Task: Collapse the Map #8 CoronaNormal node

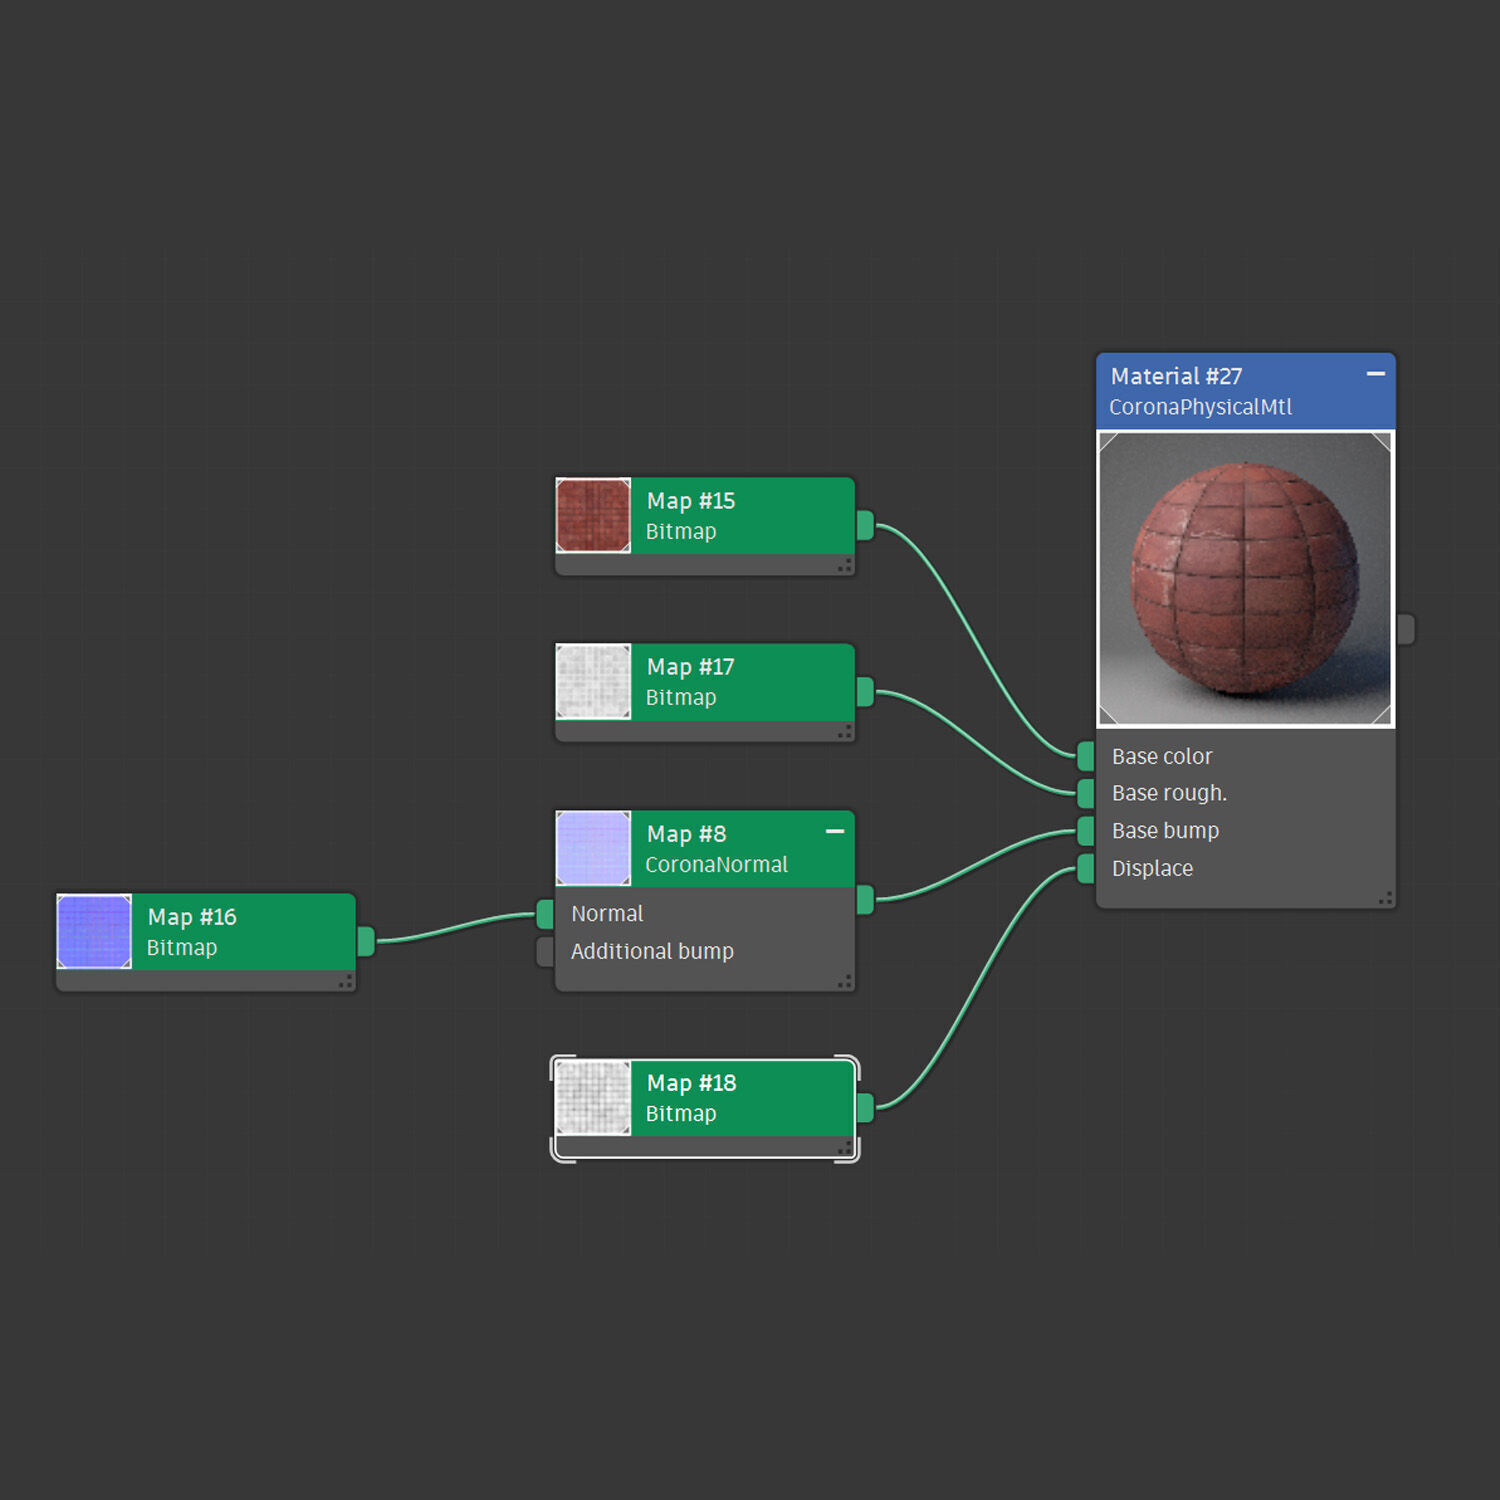Action: 835,831
